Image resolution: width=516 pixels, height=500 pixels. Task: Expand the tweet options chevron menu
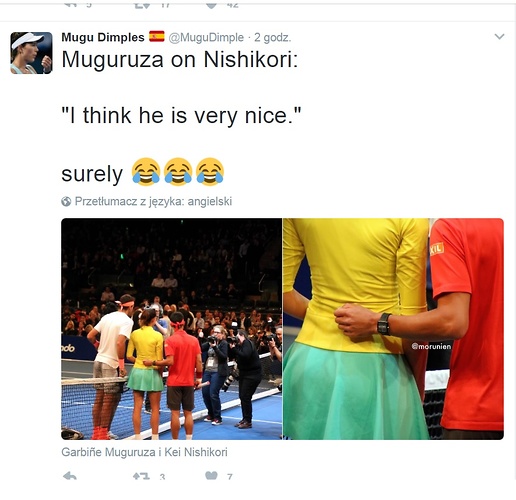point(499,36)
